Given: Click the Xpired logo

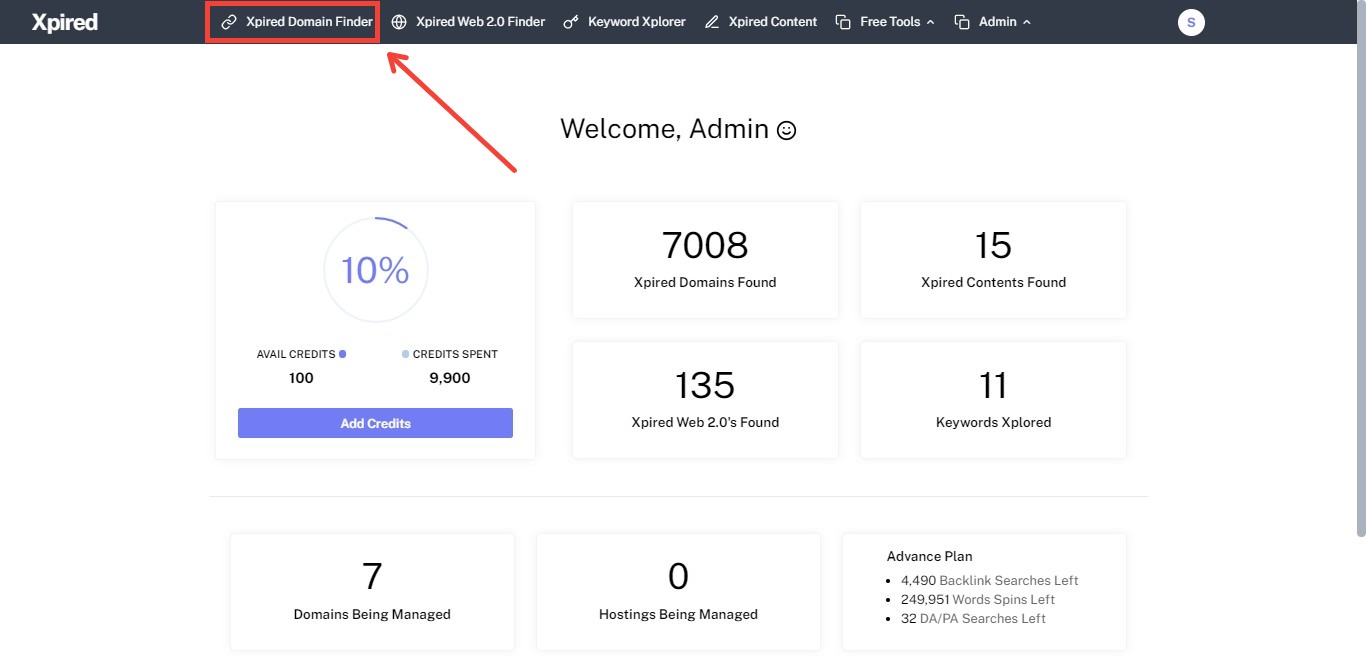Looking at the screenshot, I should (x=64, y=22).
